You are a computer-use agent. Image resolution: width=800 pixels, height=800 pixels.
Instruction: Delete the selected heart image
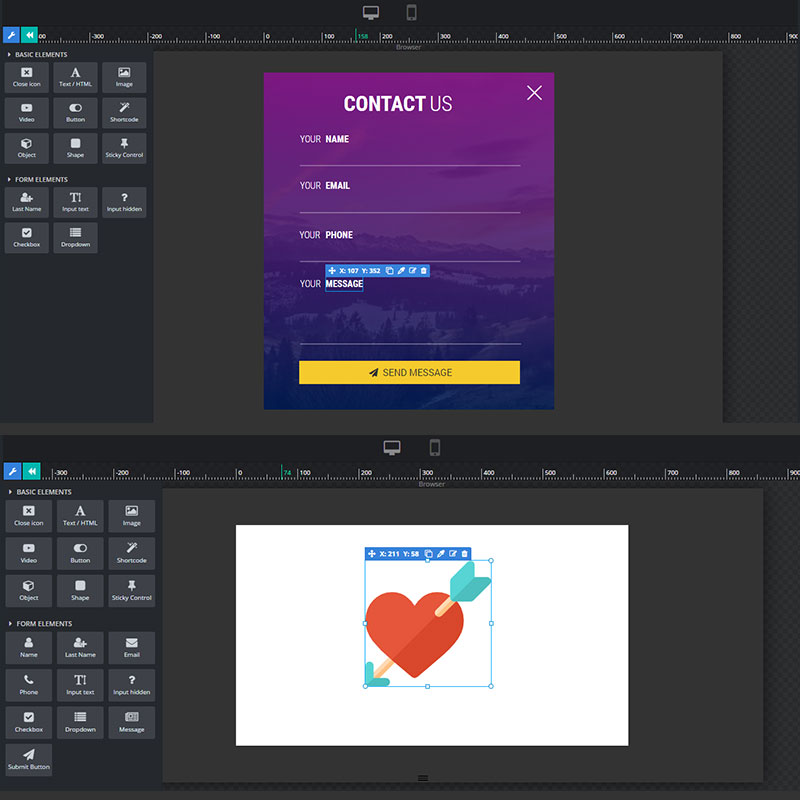[464, 554]
